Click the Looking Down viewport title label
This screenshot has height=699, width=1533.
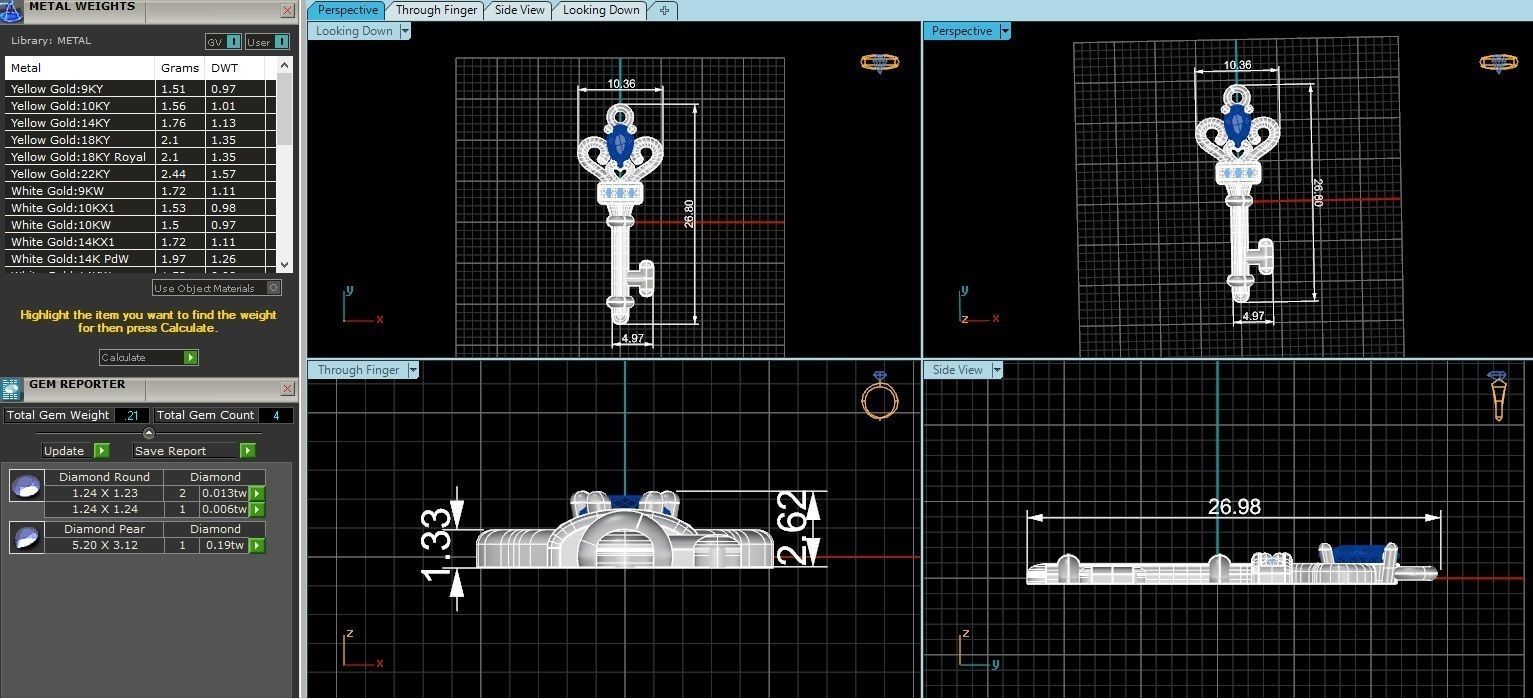click(x=355, y=31)
